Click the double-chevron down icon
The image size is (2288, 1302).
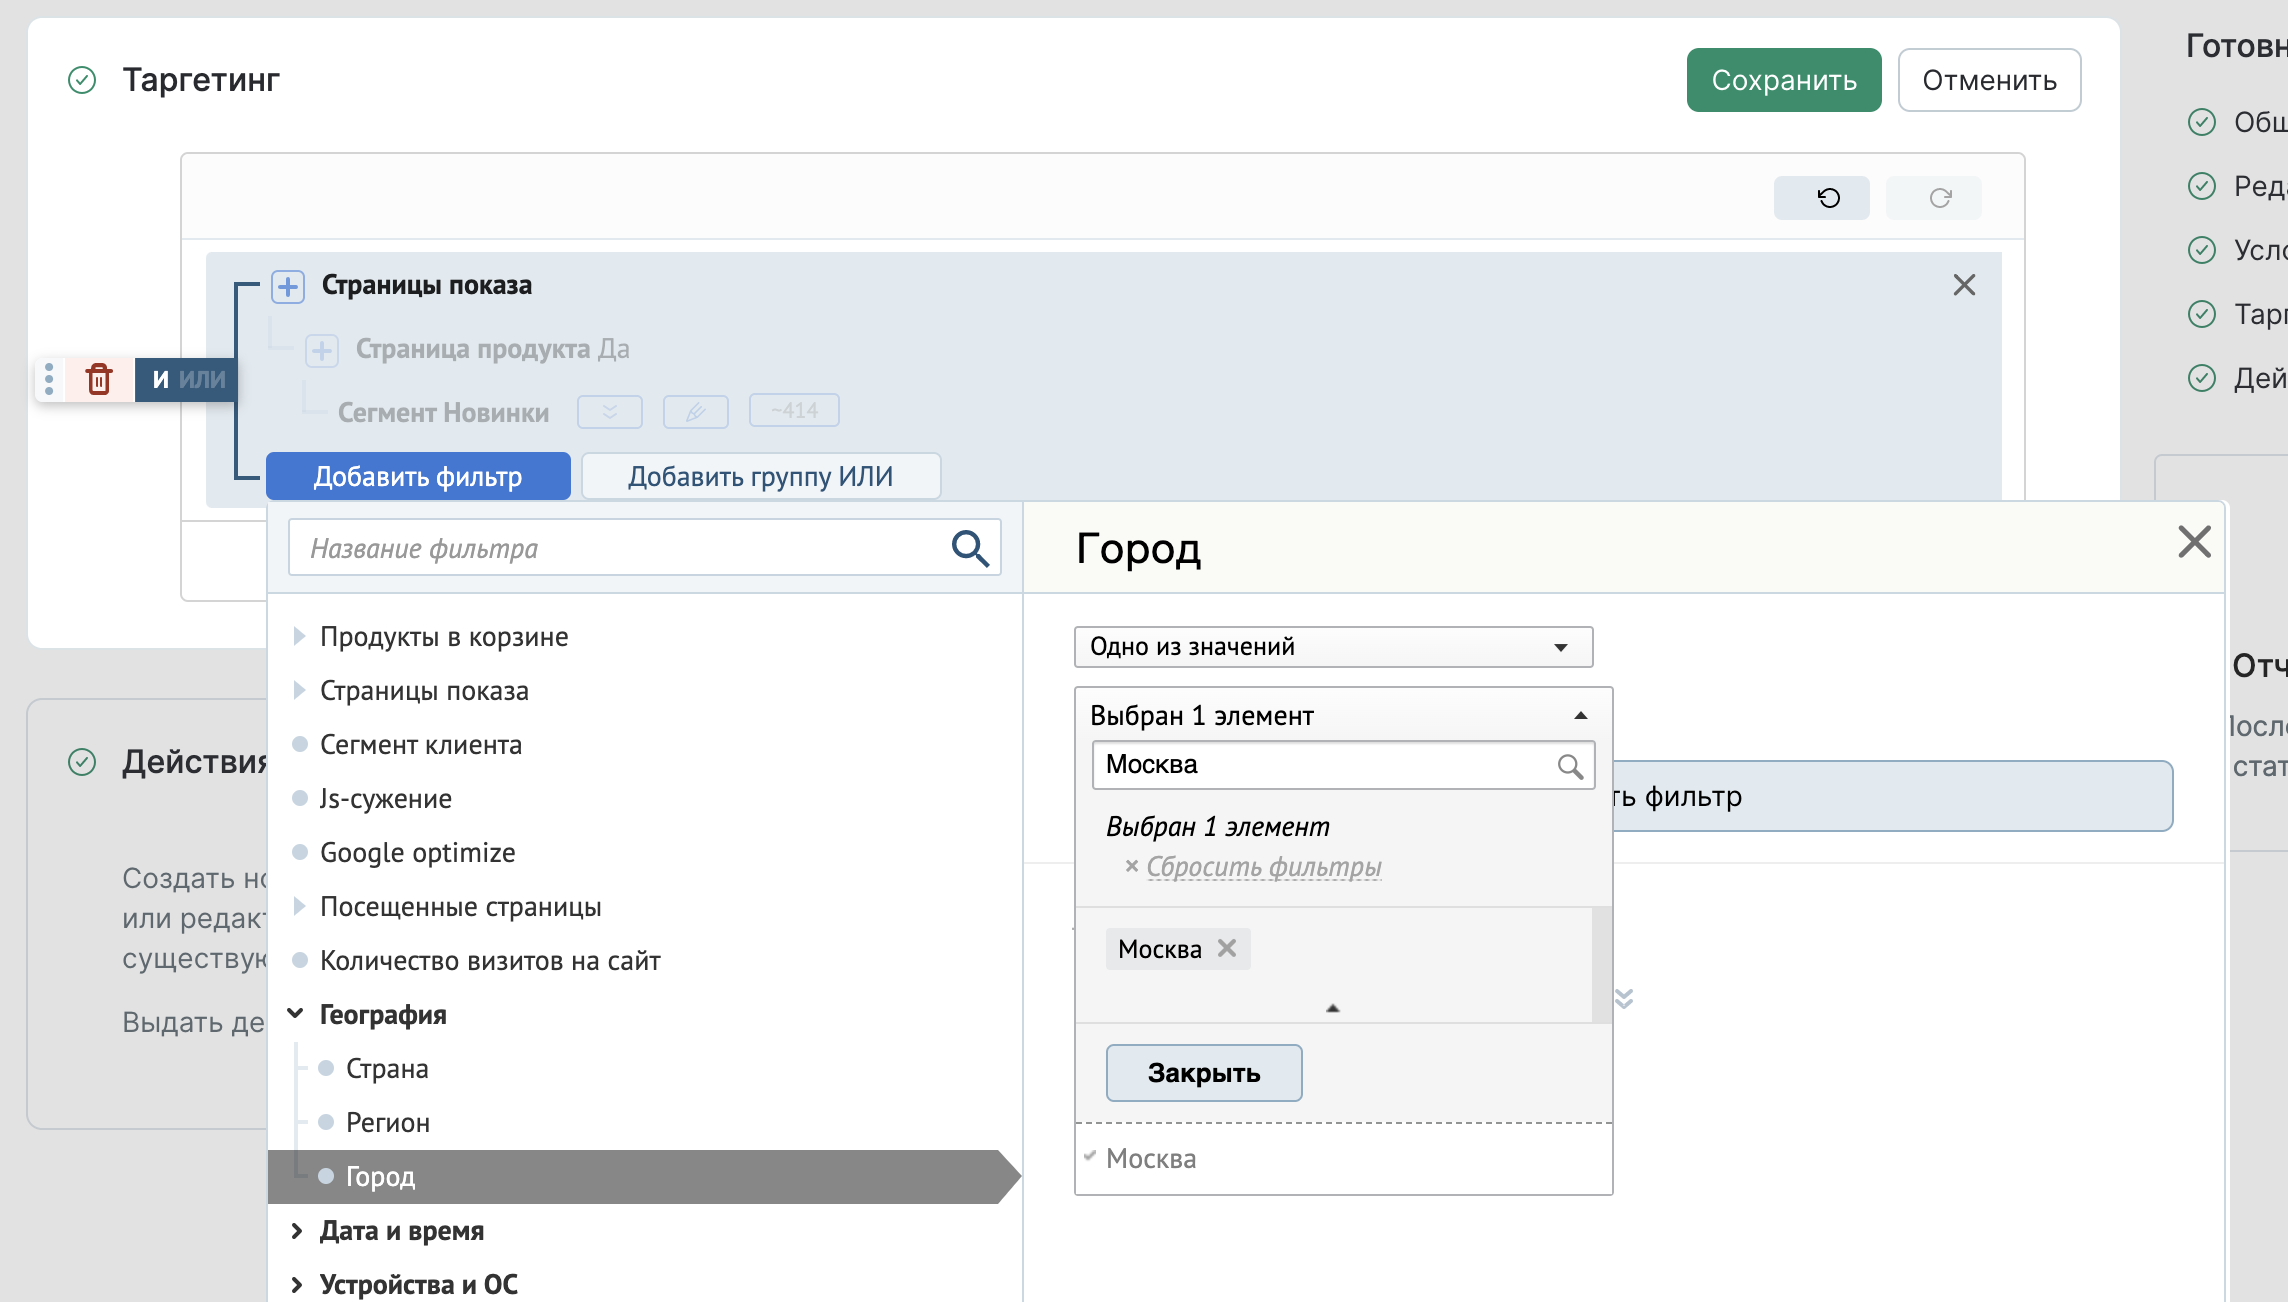coord(1624,998)
